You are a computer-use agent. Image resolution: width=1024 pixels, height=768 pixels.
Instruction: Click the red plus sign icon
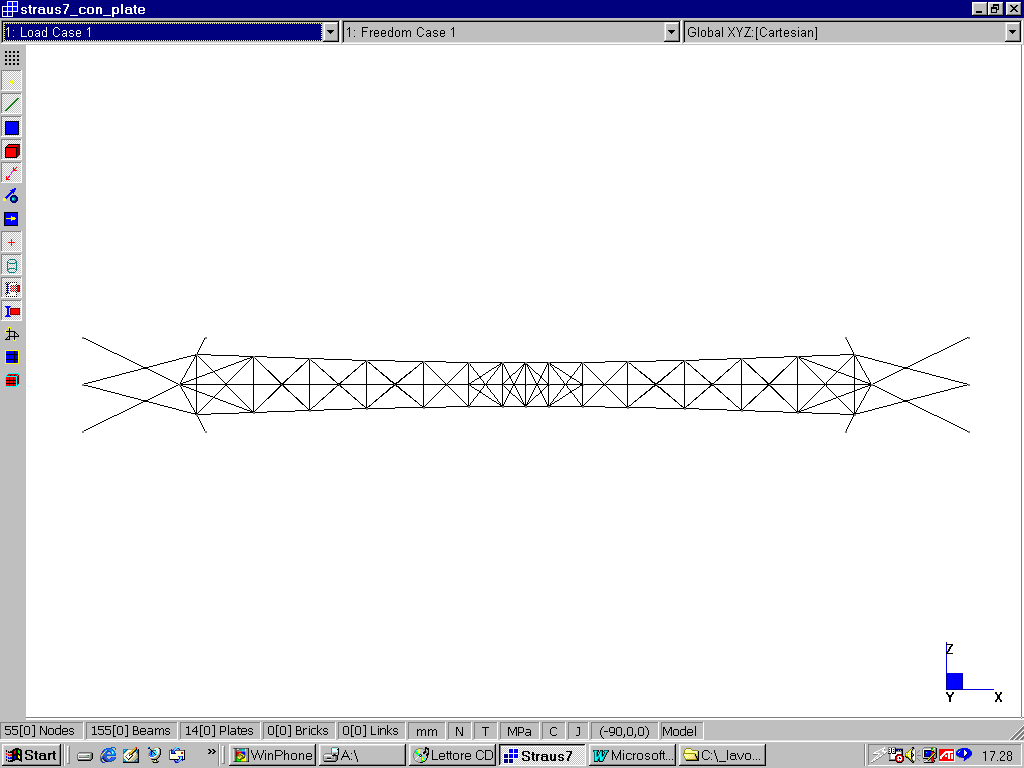12,243
